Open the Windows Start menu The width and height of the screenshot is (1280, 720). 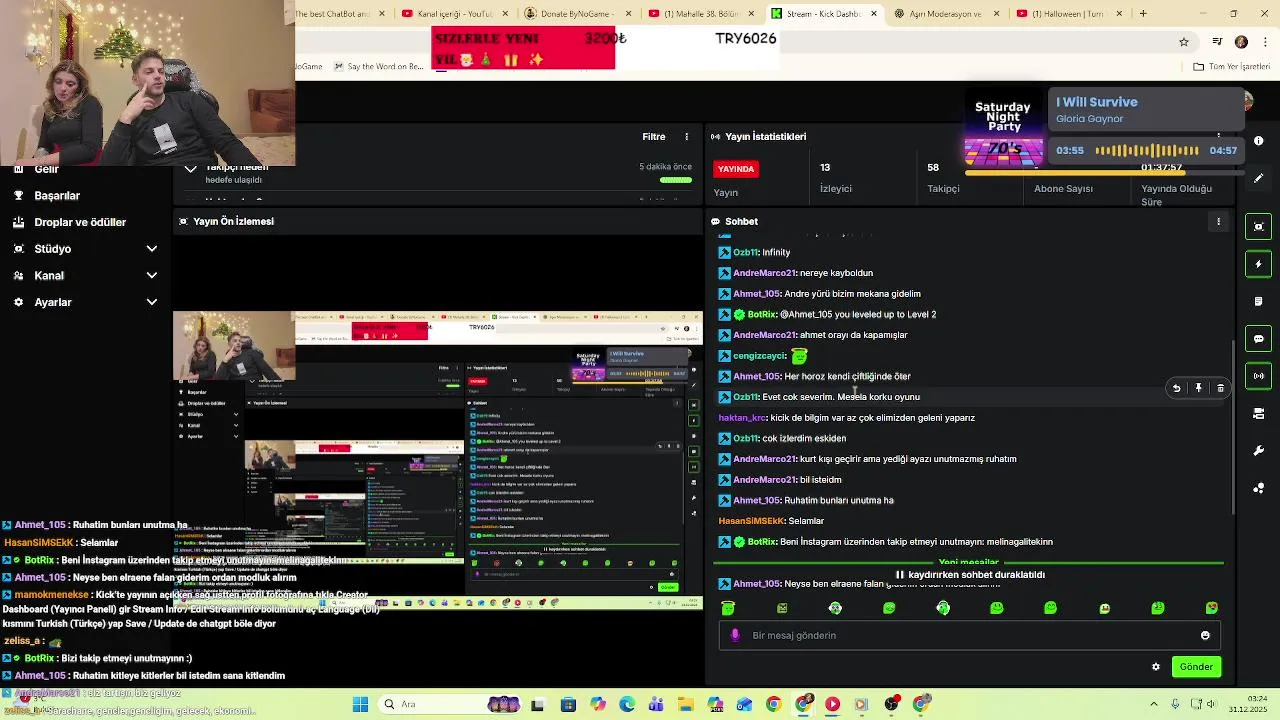[361, 704]
